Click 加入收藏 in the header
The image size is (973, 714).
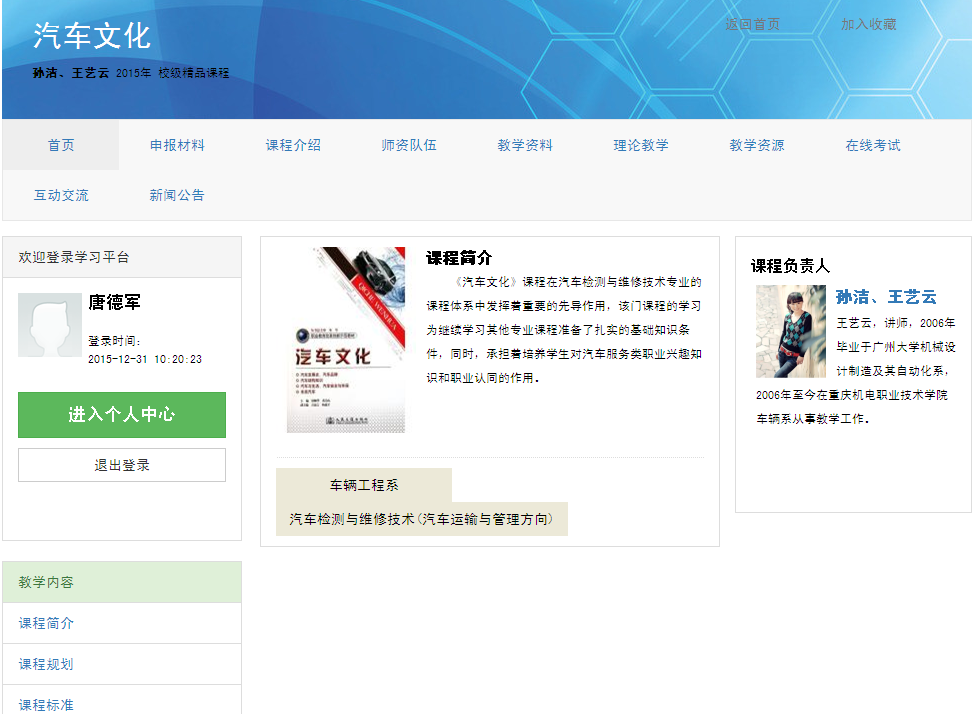click(x=868, y=24)
